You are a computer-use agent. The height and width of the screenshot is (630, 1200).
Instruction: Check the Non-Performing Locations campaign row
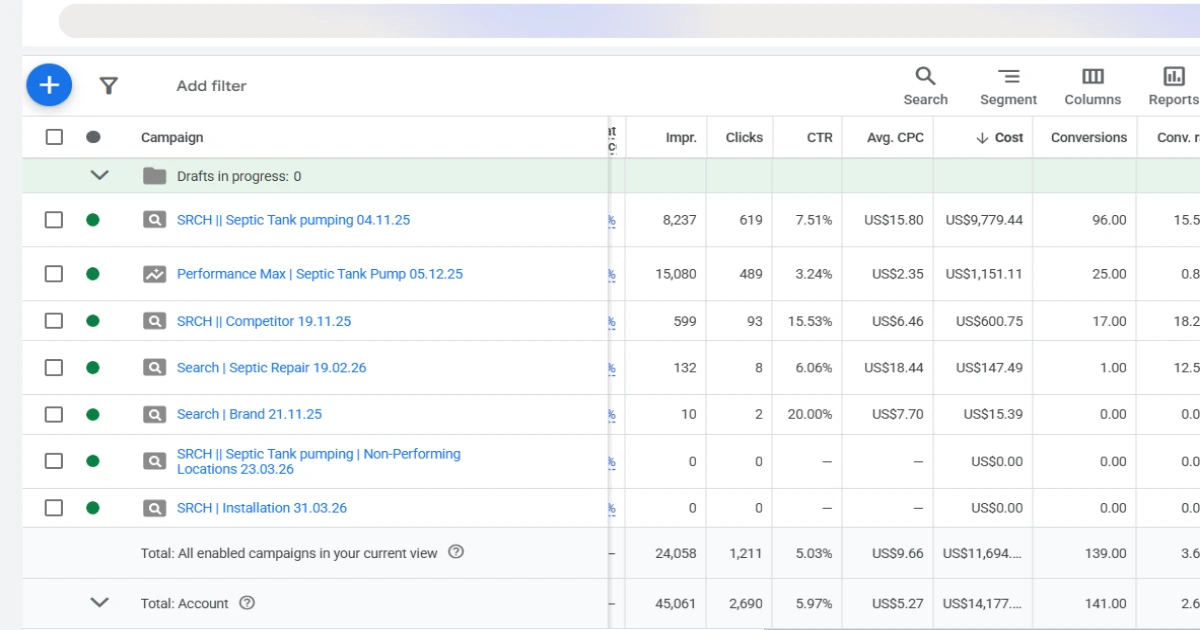[x=54, y=461]
